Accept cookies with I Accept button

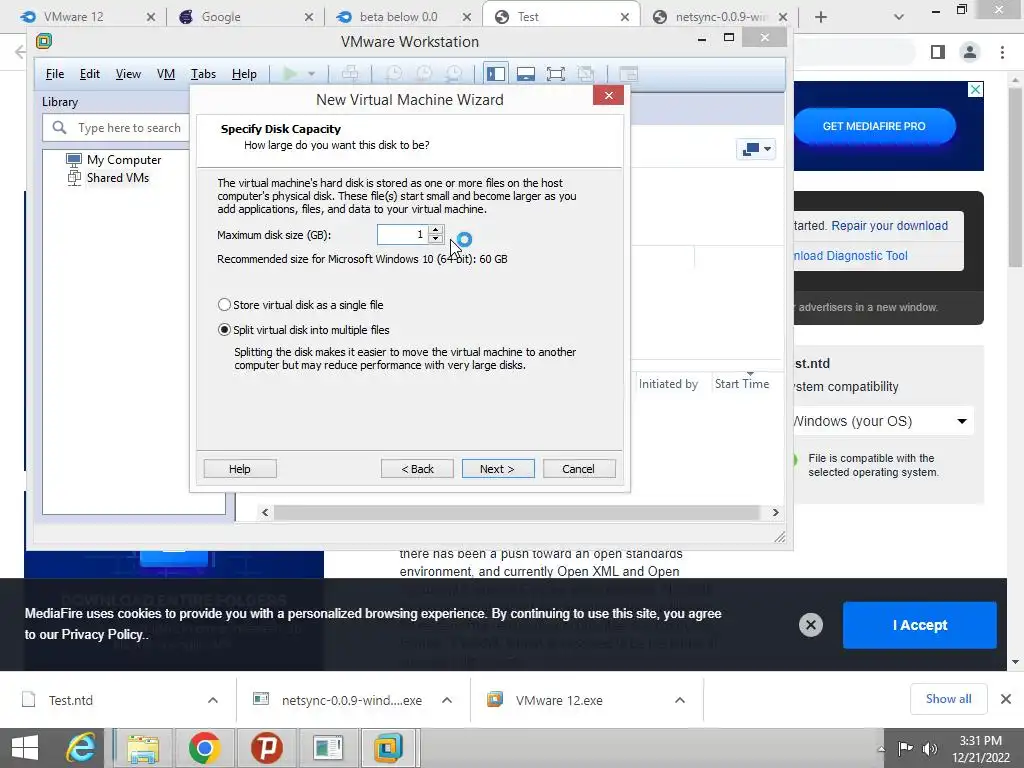point(920,625)
